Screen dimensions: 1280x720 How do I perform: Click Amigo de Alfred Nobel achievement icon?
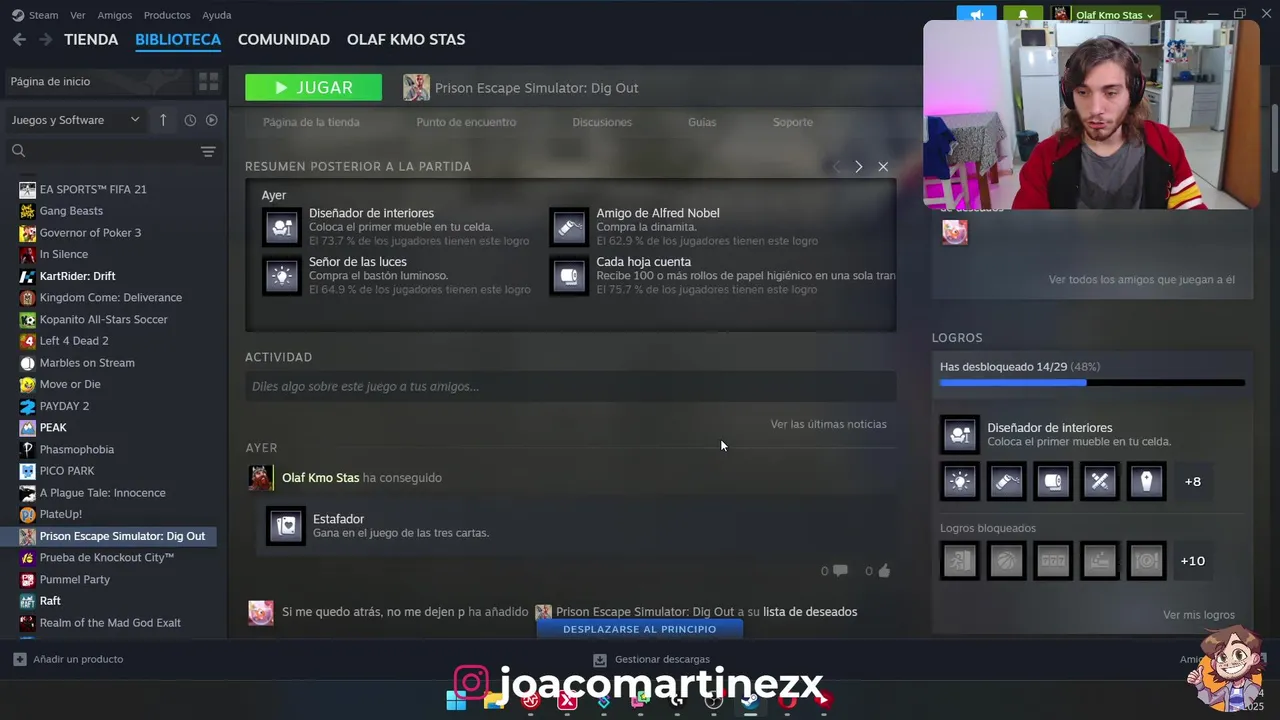tap(569, 227)
